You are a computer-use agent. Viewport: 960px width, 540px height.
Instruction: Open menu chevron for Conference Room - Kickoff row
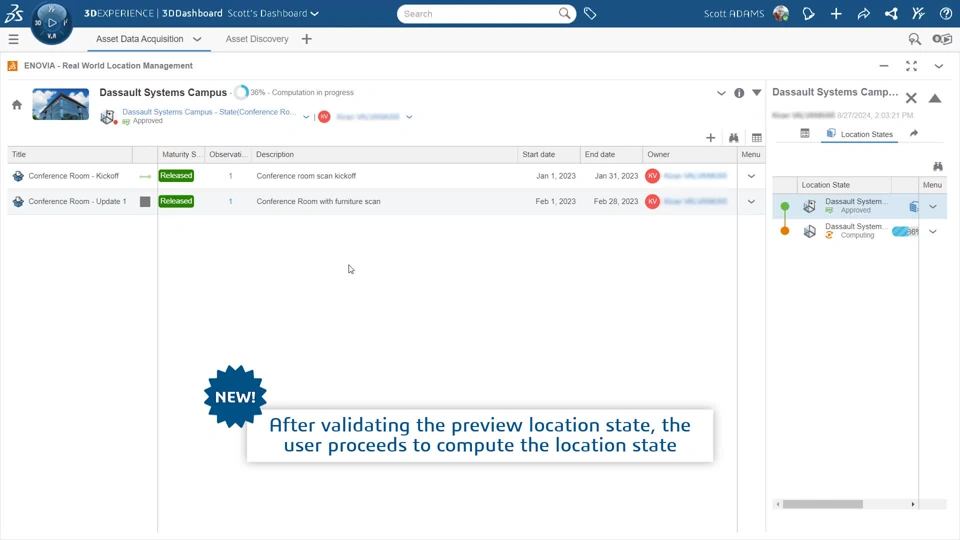pyautogui.click(x=751, y=176)
